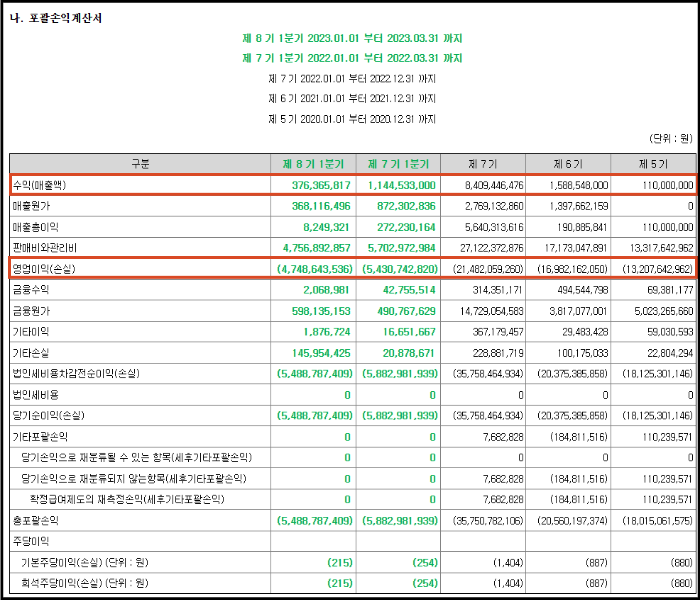Select the 기타포괄손익 row label
This screenshot has height=600, width=700.
(40, 437)
